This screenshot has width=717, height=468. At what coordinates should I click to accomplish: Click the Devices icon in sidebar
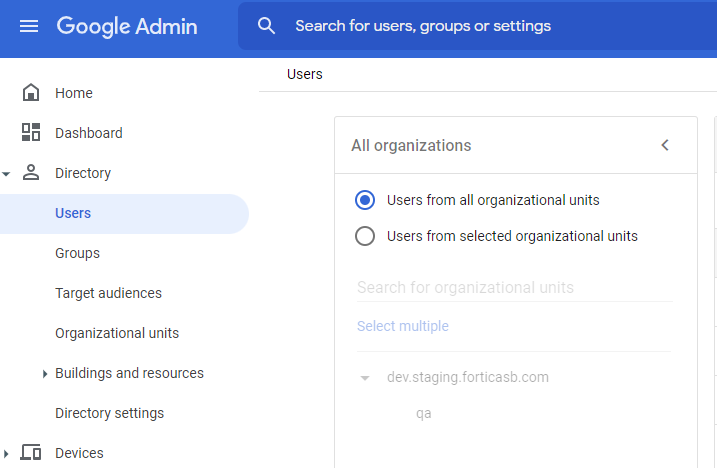click(31, 453)
